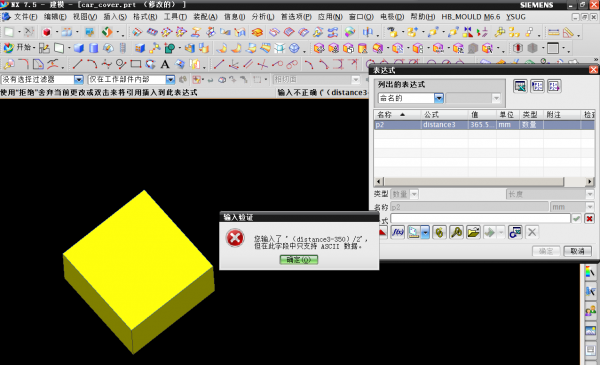Open the 编辑(E) menu
The image size is (600, 365).
tap(55, 17)
